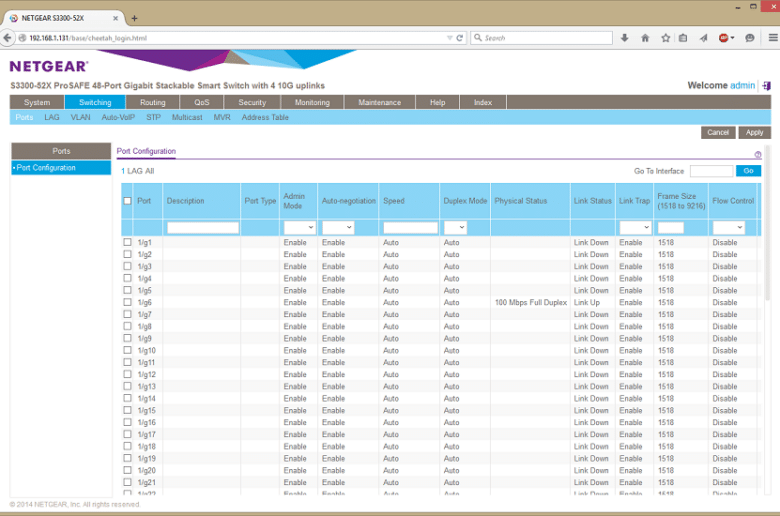The image size is (780, 516).
Task: Go to the STP submenu
Action: coord(153,117)
